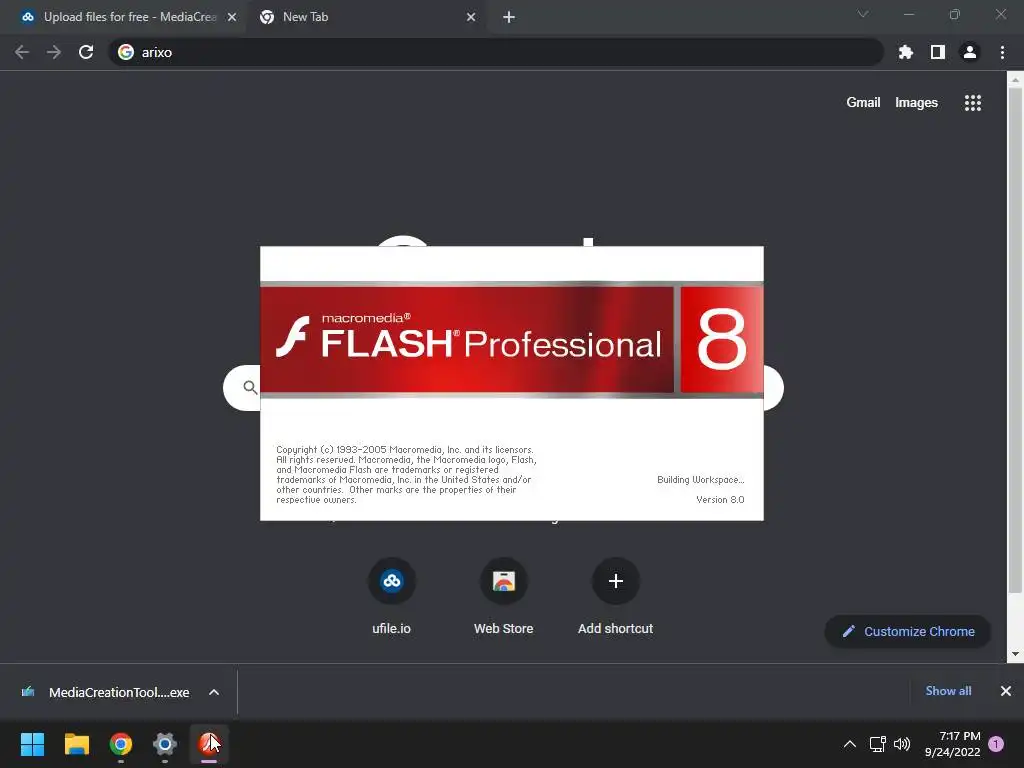The image size is (1024, 768).
Task: Open the Gmail link
Action: [x=863, y=103]
